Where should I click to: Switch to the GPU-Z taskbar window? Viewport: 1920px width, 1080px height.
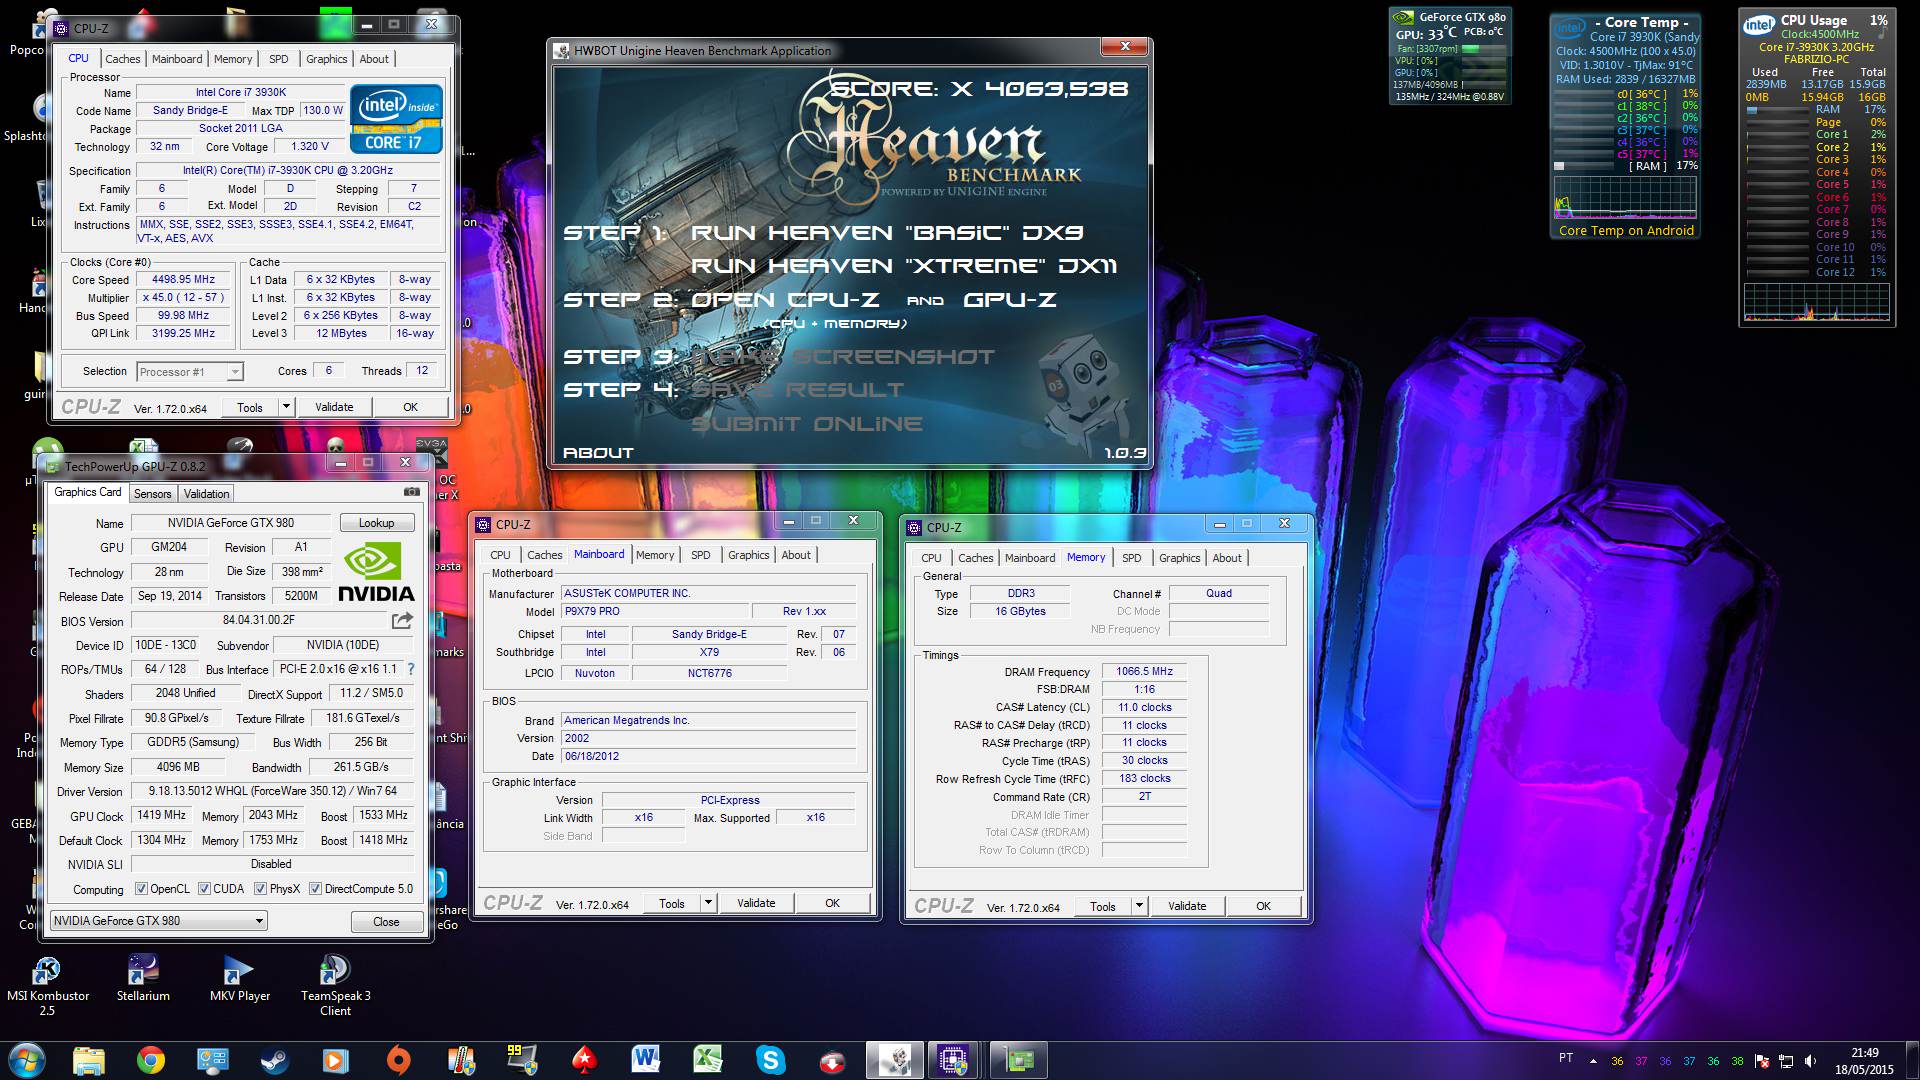tap(1018, 1060)
